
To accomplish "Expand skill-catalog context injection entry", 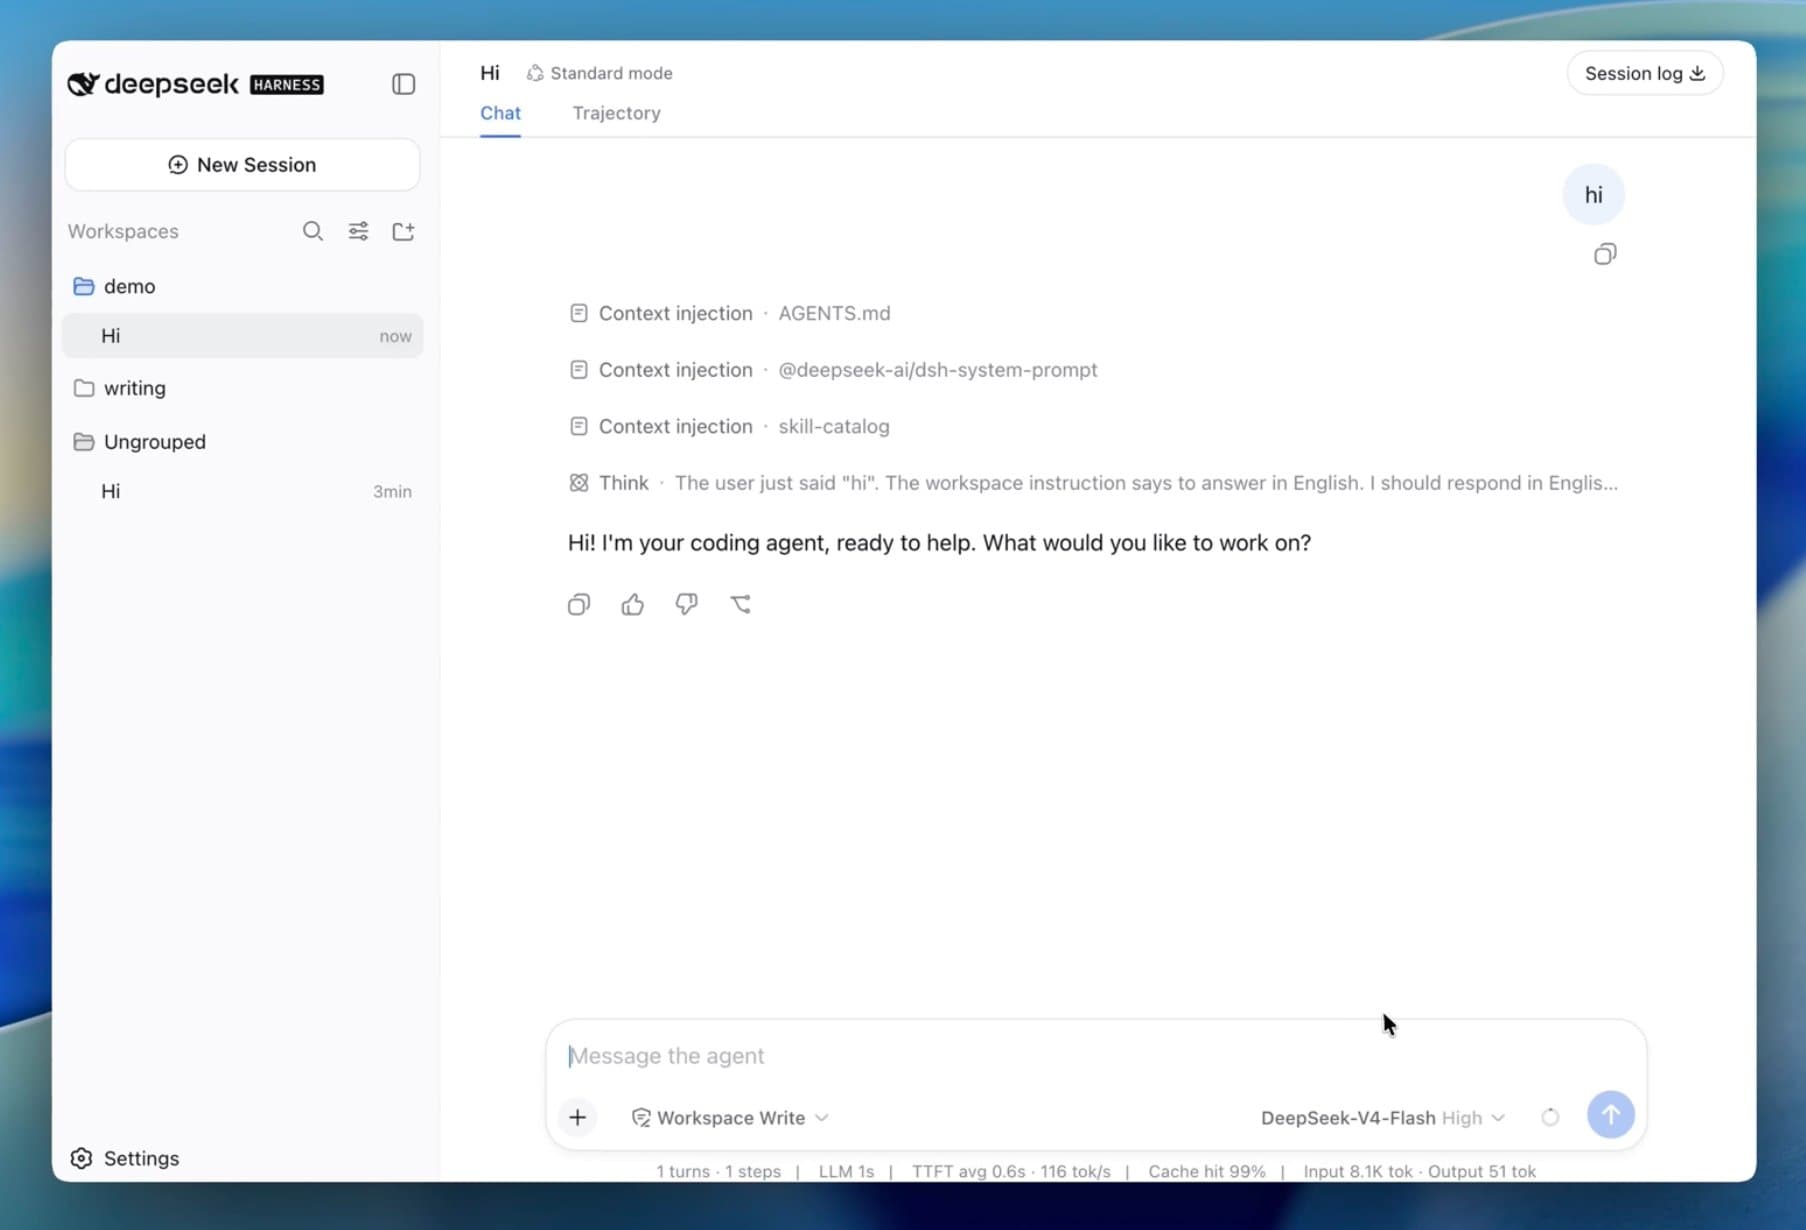I will coord(729,426).
